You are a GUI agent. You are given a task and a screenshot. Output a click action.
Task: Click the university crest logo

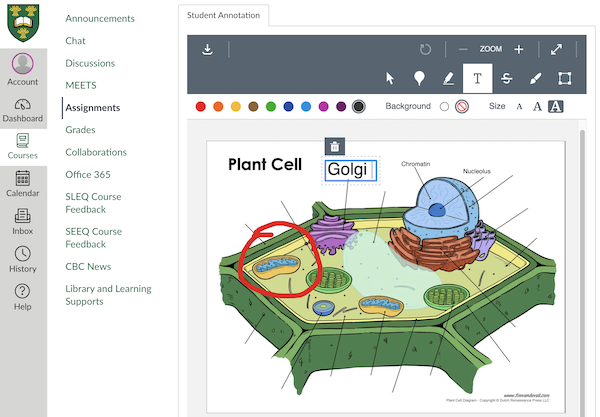coord(23,23)
